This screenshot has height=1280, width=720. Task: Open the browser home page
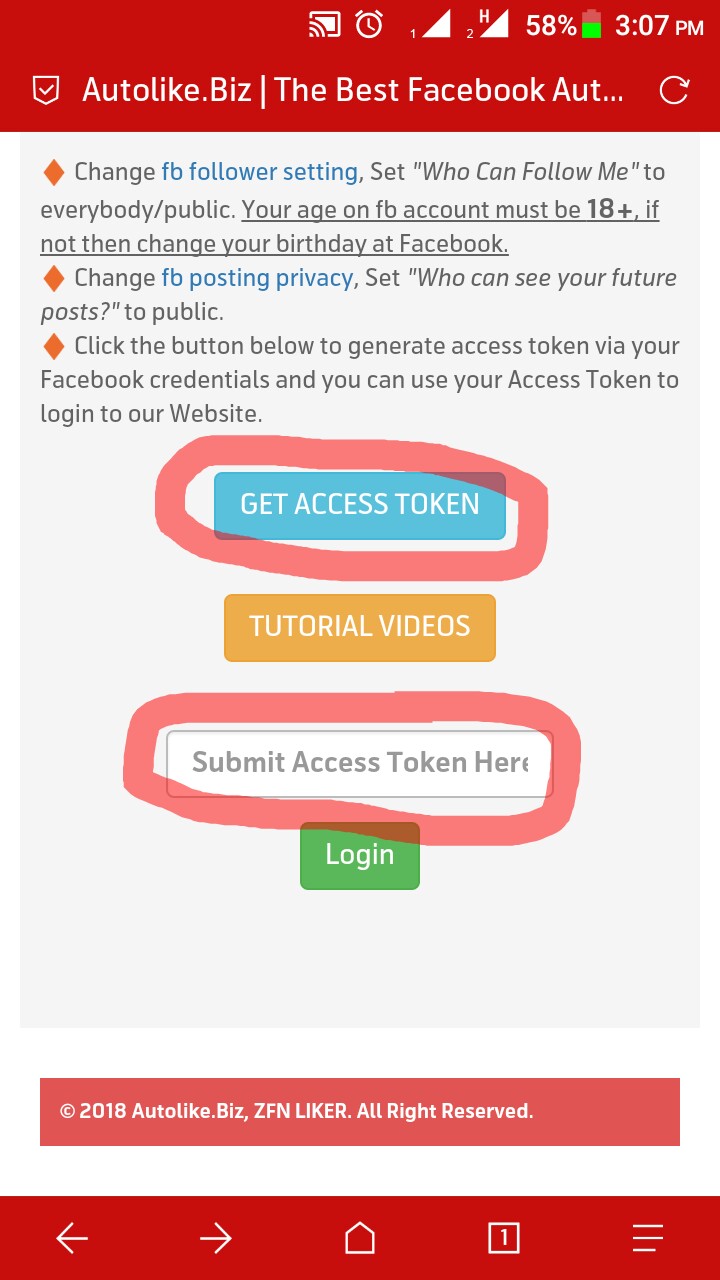click(360, 1238)
